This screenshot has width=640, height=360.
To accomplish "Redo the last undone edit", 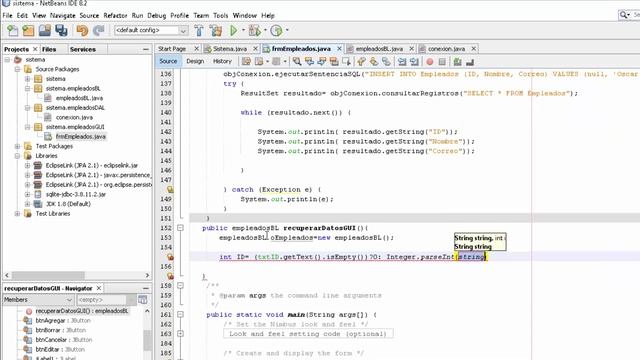I will tap(98, 31).
